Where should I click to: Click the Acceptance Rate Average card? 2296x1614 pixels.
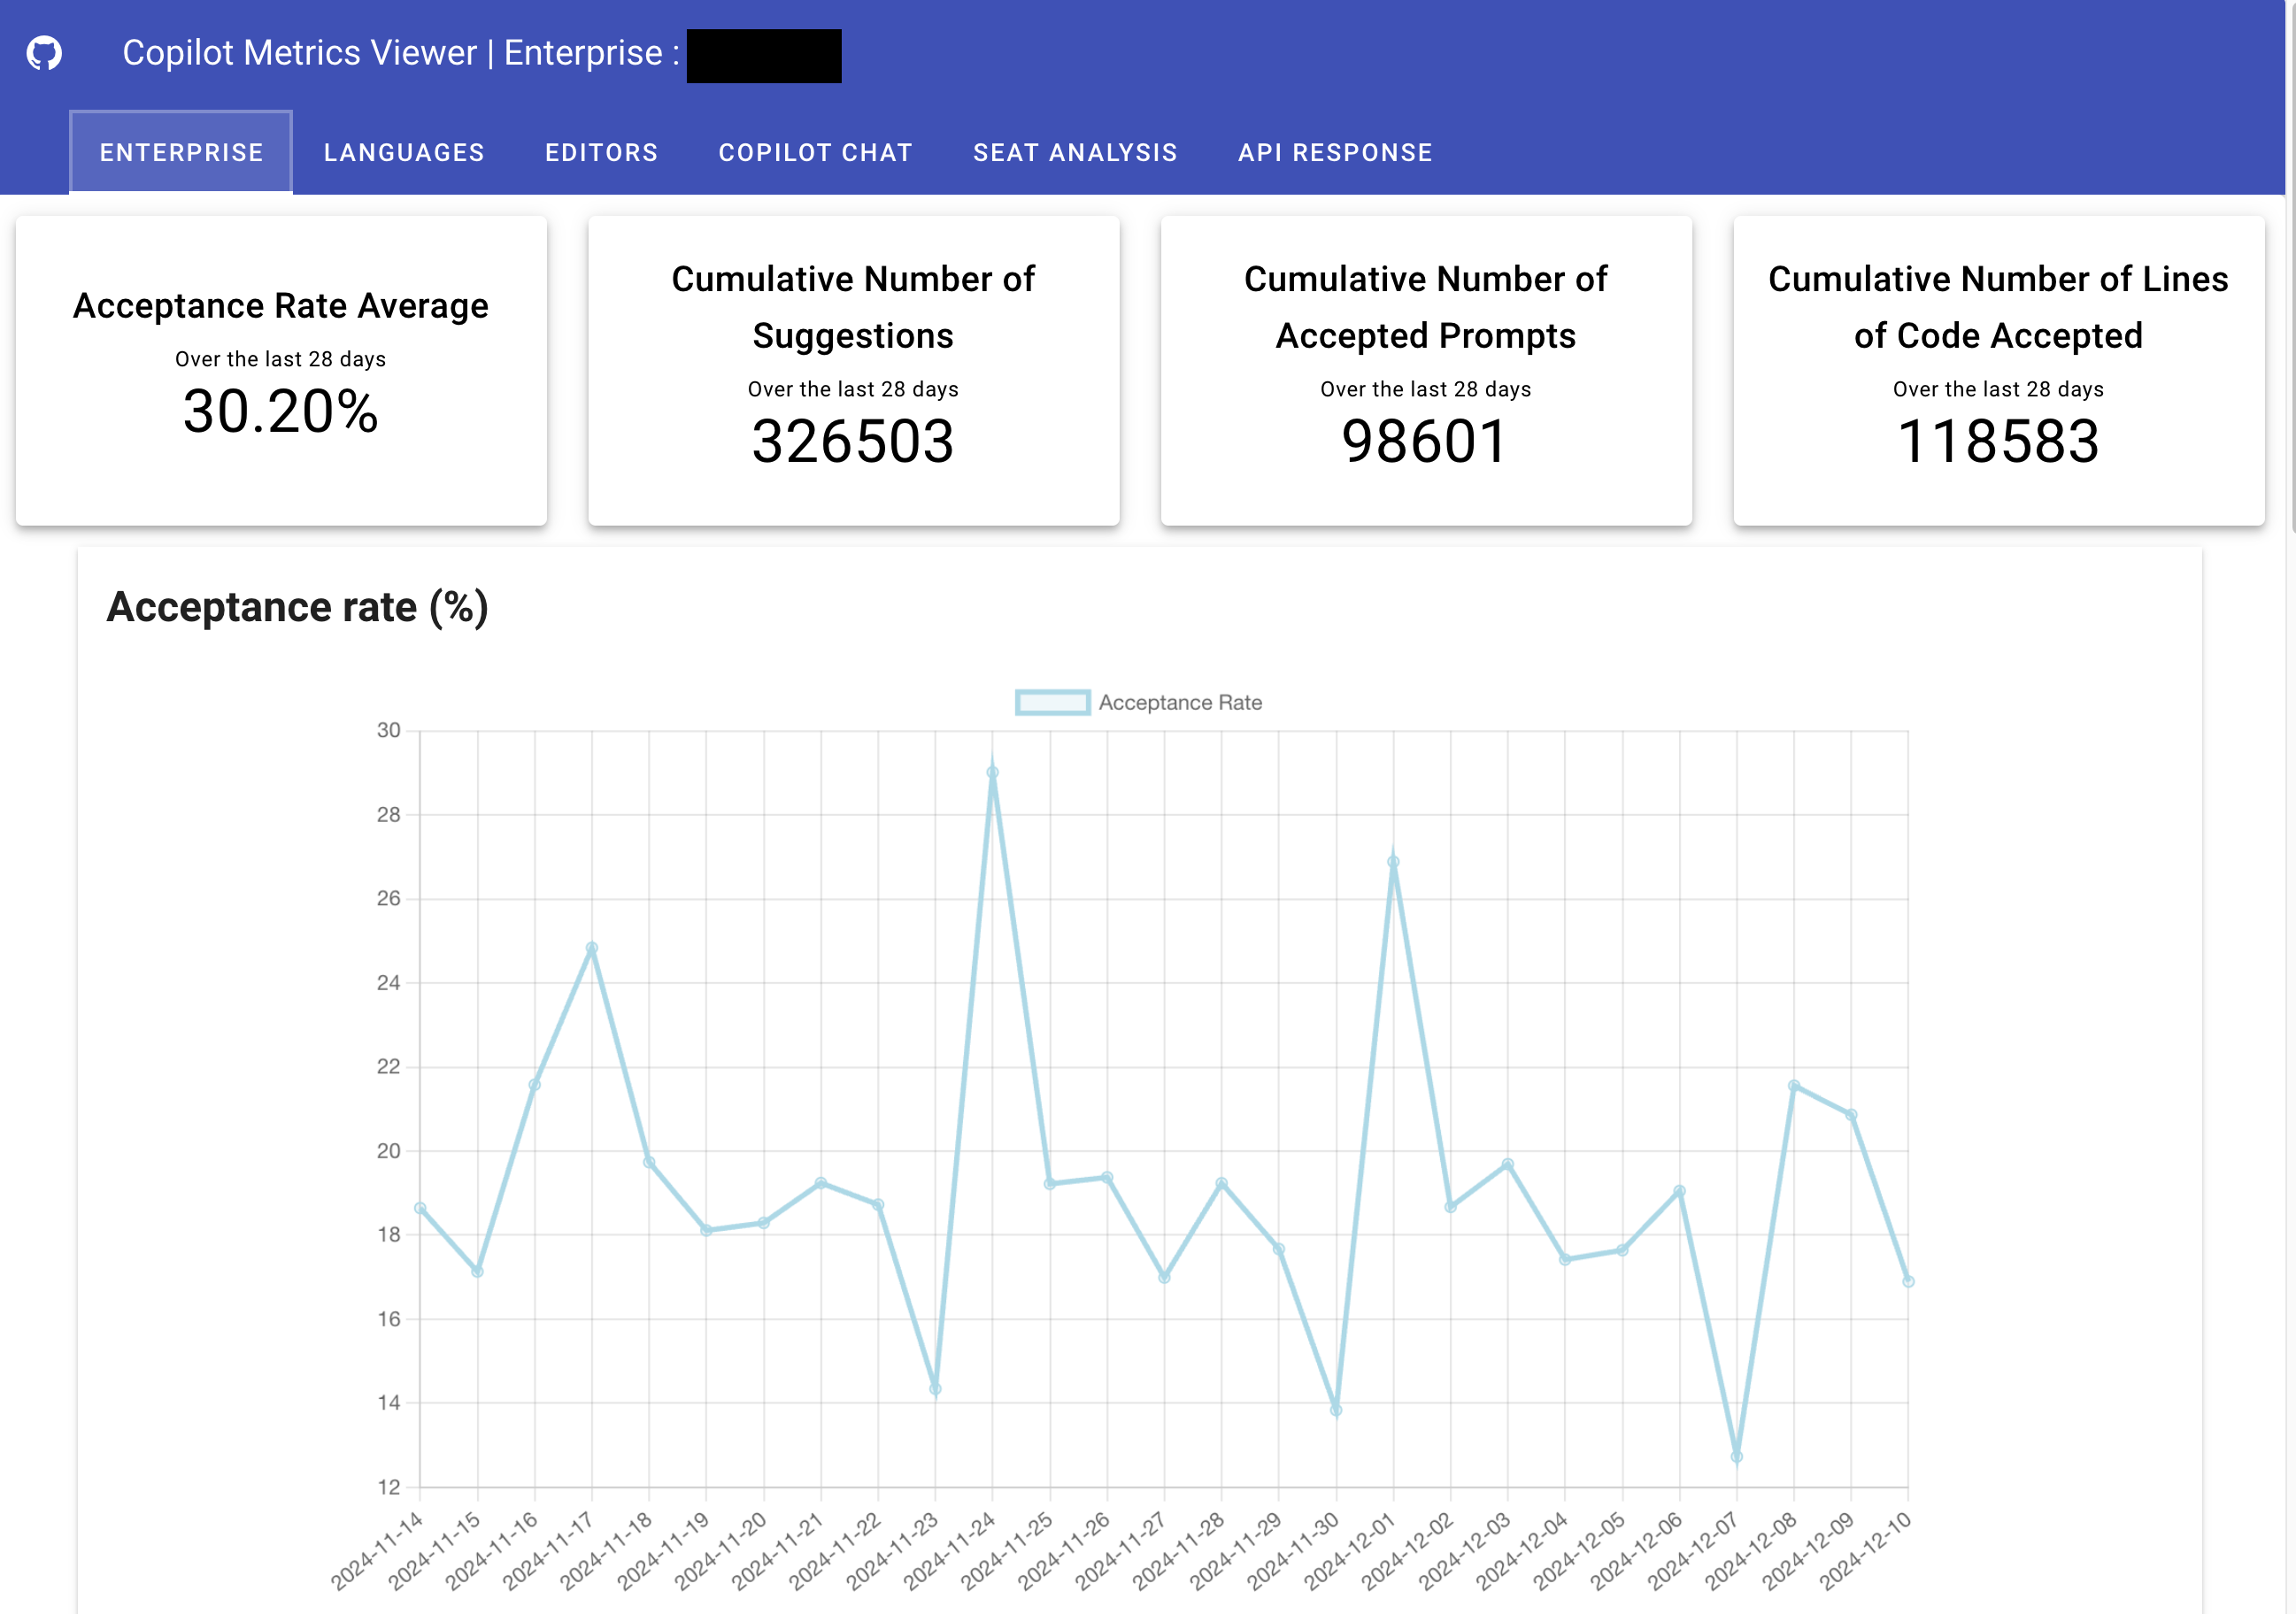pos(281,370)
